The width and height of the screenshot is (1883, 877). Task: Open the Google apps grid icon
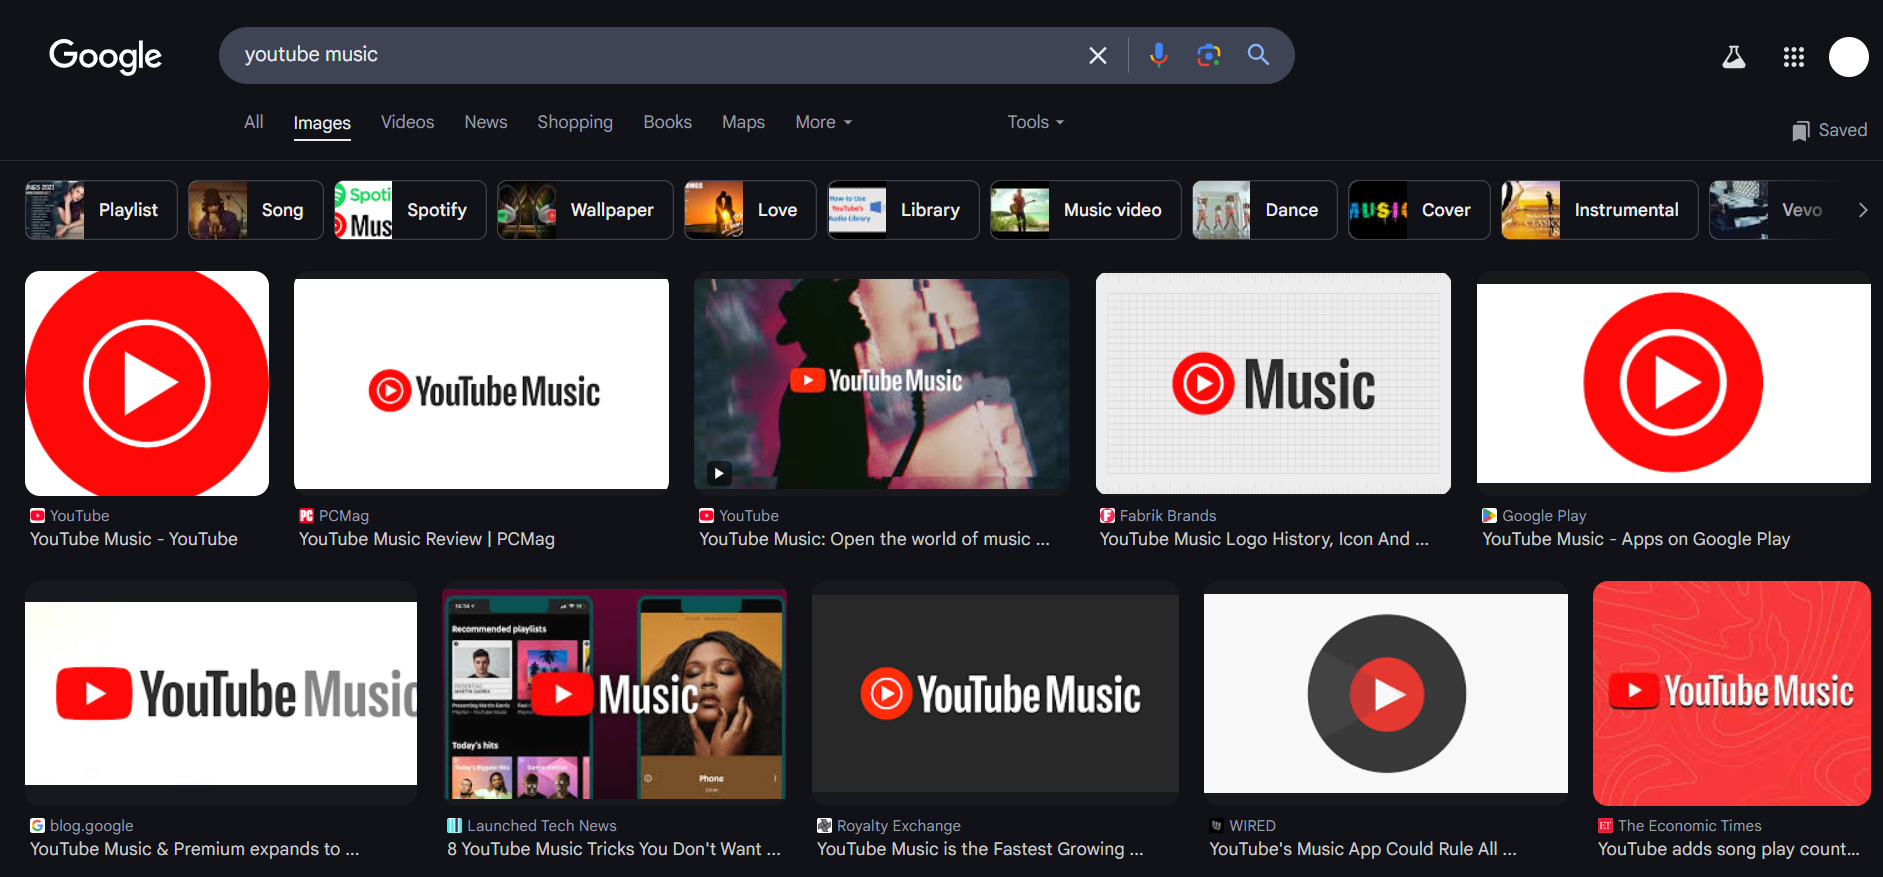pos(1793,57)
